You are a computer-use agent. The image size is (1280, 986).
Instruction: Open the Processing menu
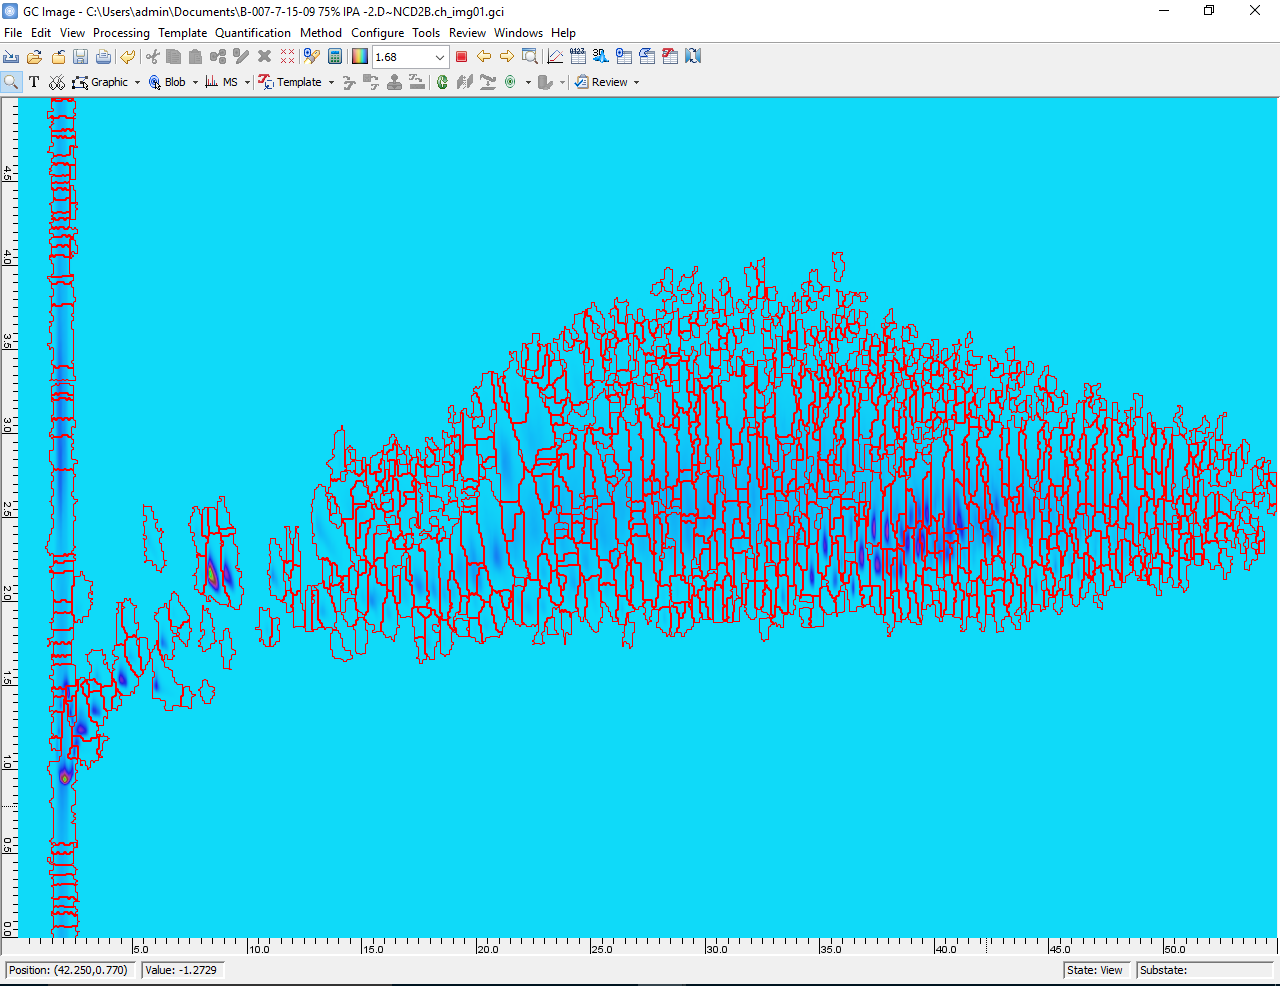[x=121, y=33]
